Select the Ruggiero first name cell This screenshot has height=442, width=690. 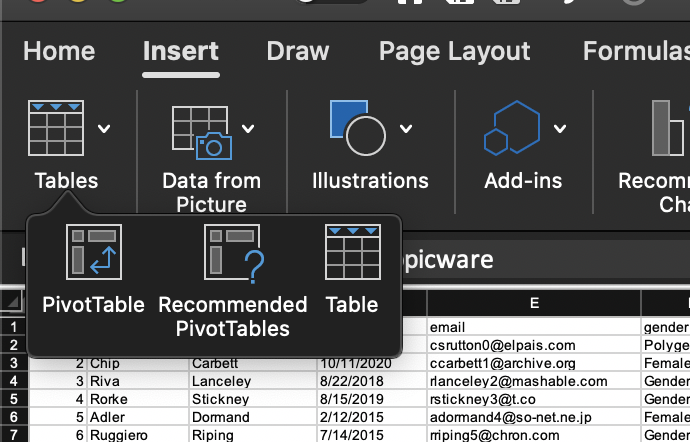point(138,435)
